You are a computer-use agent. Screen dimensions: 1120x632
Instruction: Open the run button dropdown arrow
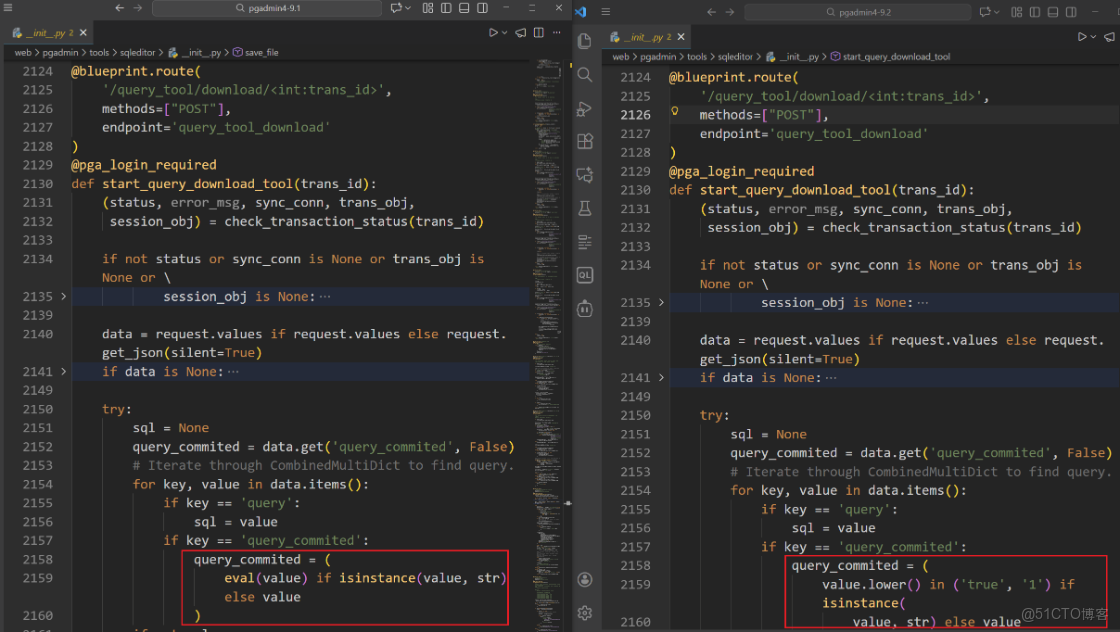[504, 32]
